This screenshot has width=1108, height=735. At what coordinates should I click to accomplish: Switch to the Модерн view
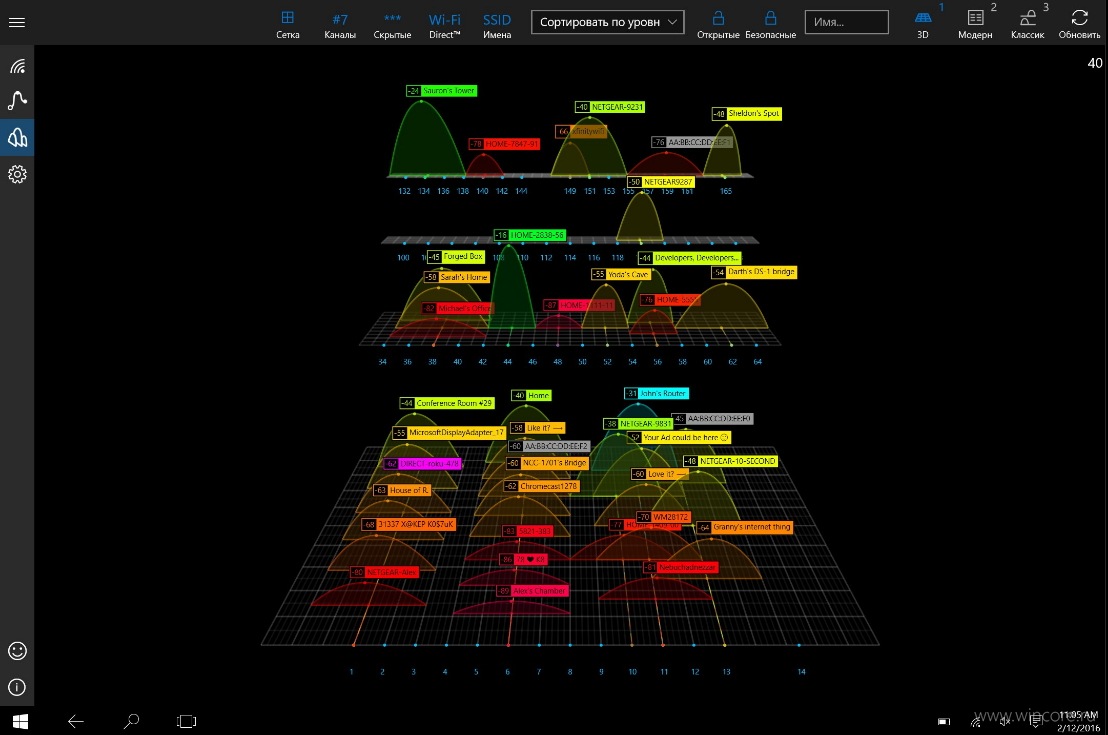click(x=975, y=24)
